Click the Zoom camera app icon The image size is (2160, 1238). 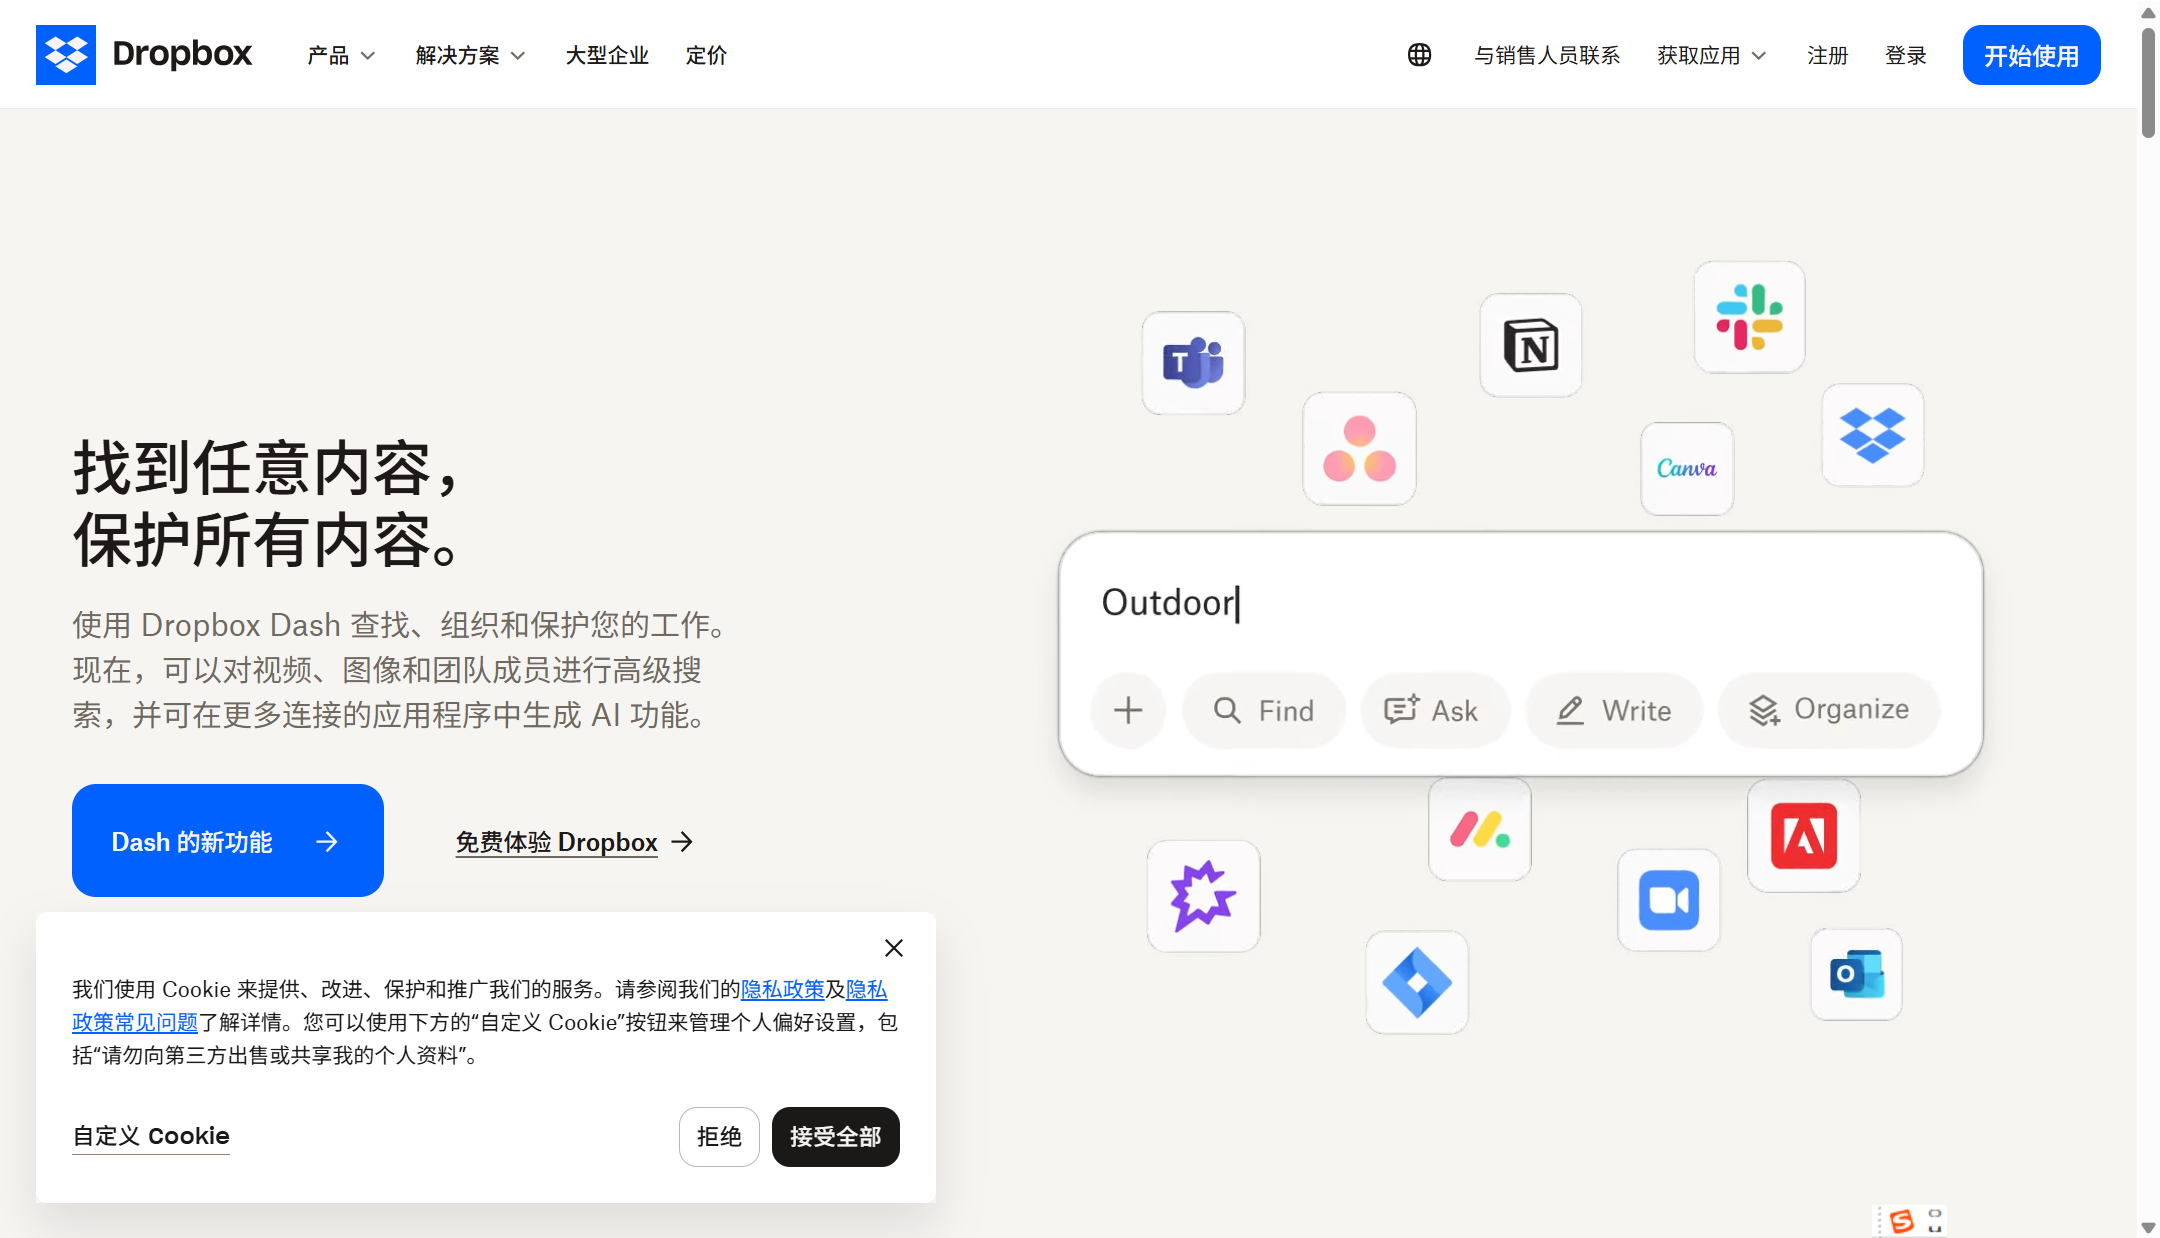pos(1668,900)
